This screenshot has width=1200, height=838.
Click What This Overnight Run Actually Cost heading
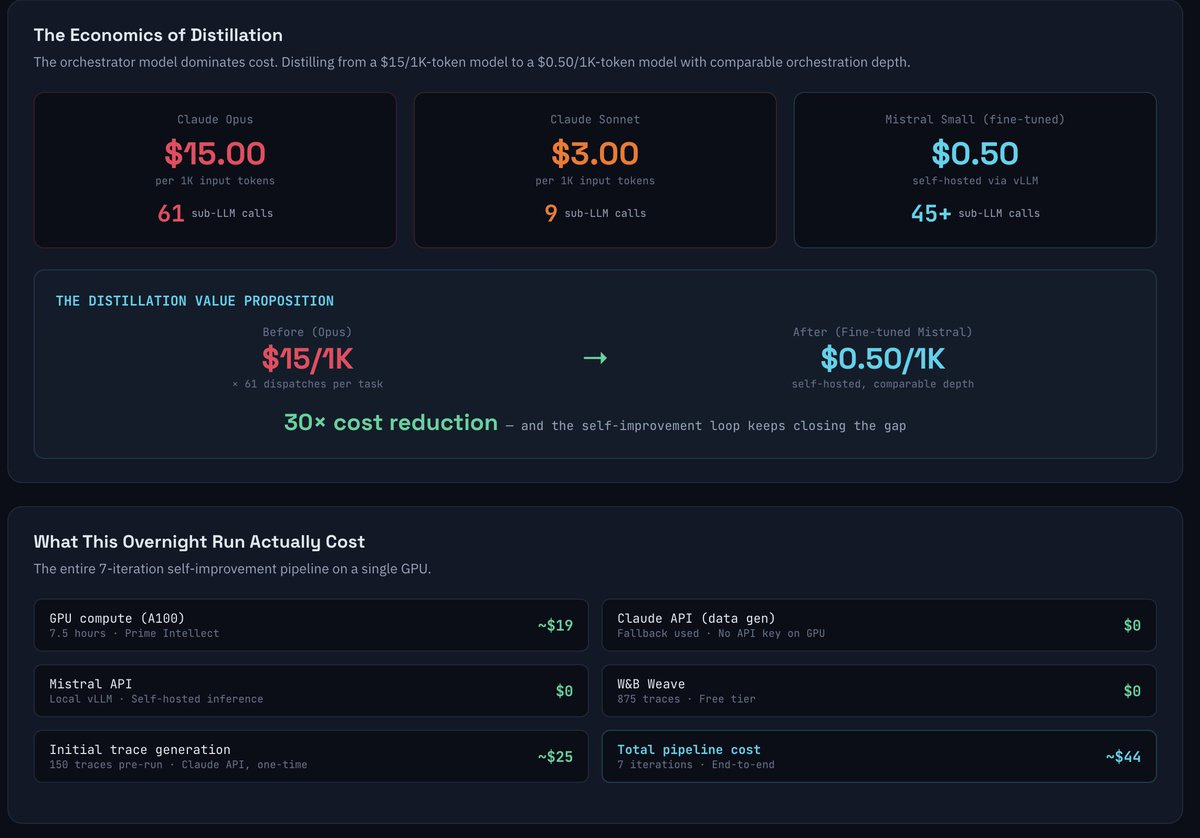point(199,542)
